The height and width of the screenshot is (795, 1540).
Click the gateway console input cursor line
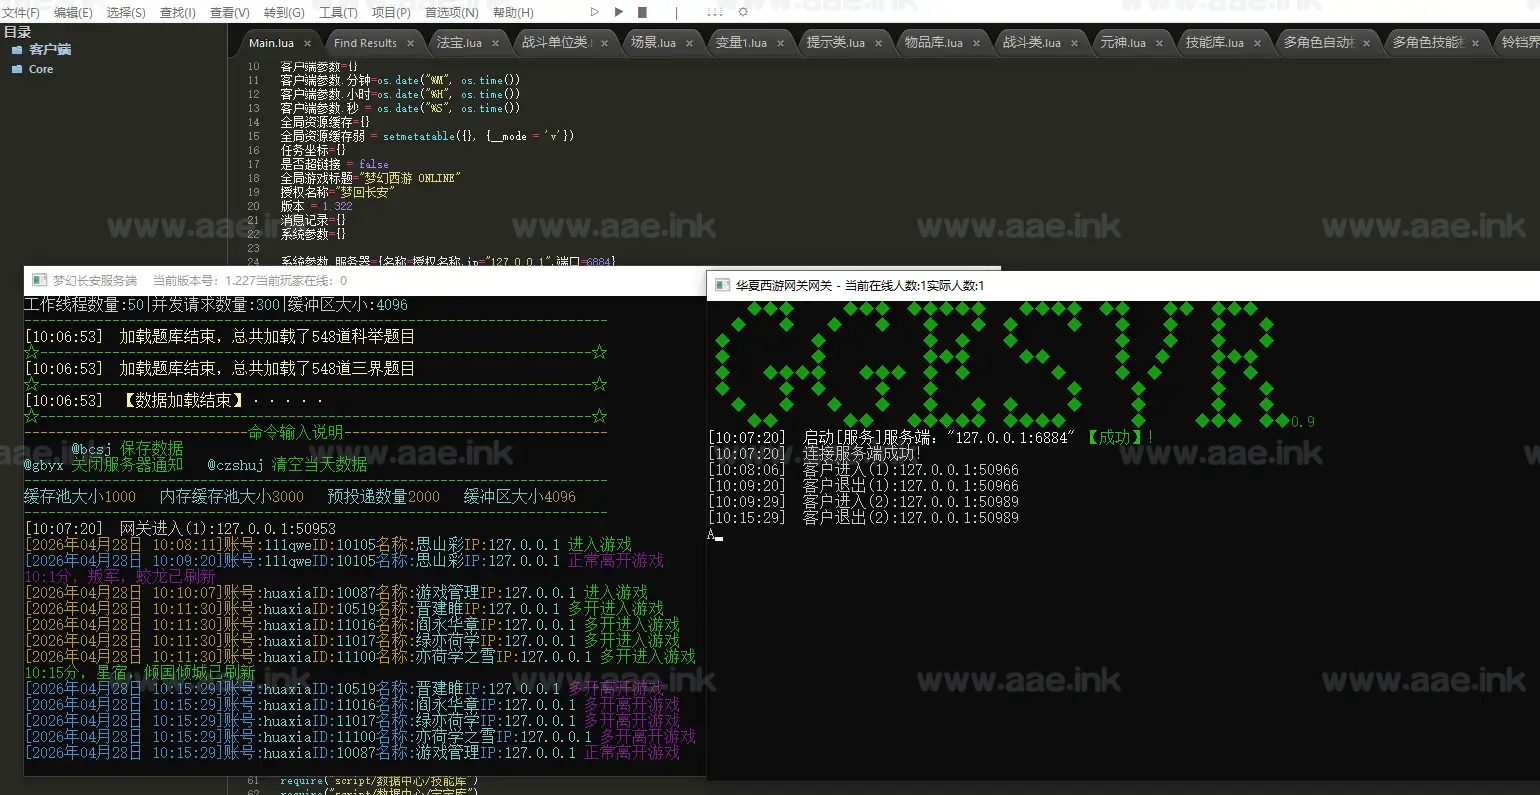[716, 535]
